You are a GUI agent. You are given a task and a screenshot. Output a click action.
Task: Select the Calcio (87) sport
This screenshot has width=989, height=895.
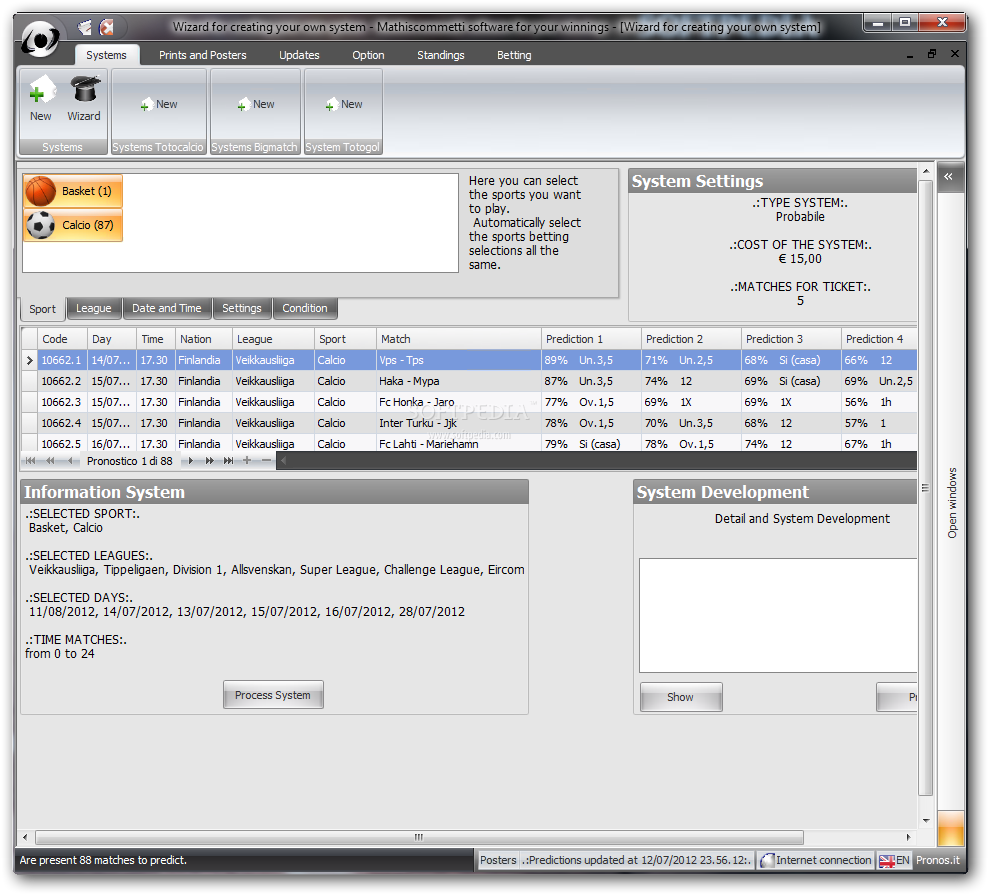point(73,225)
